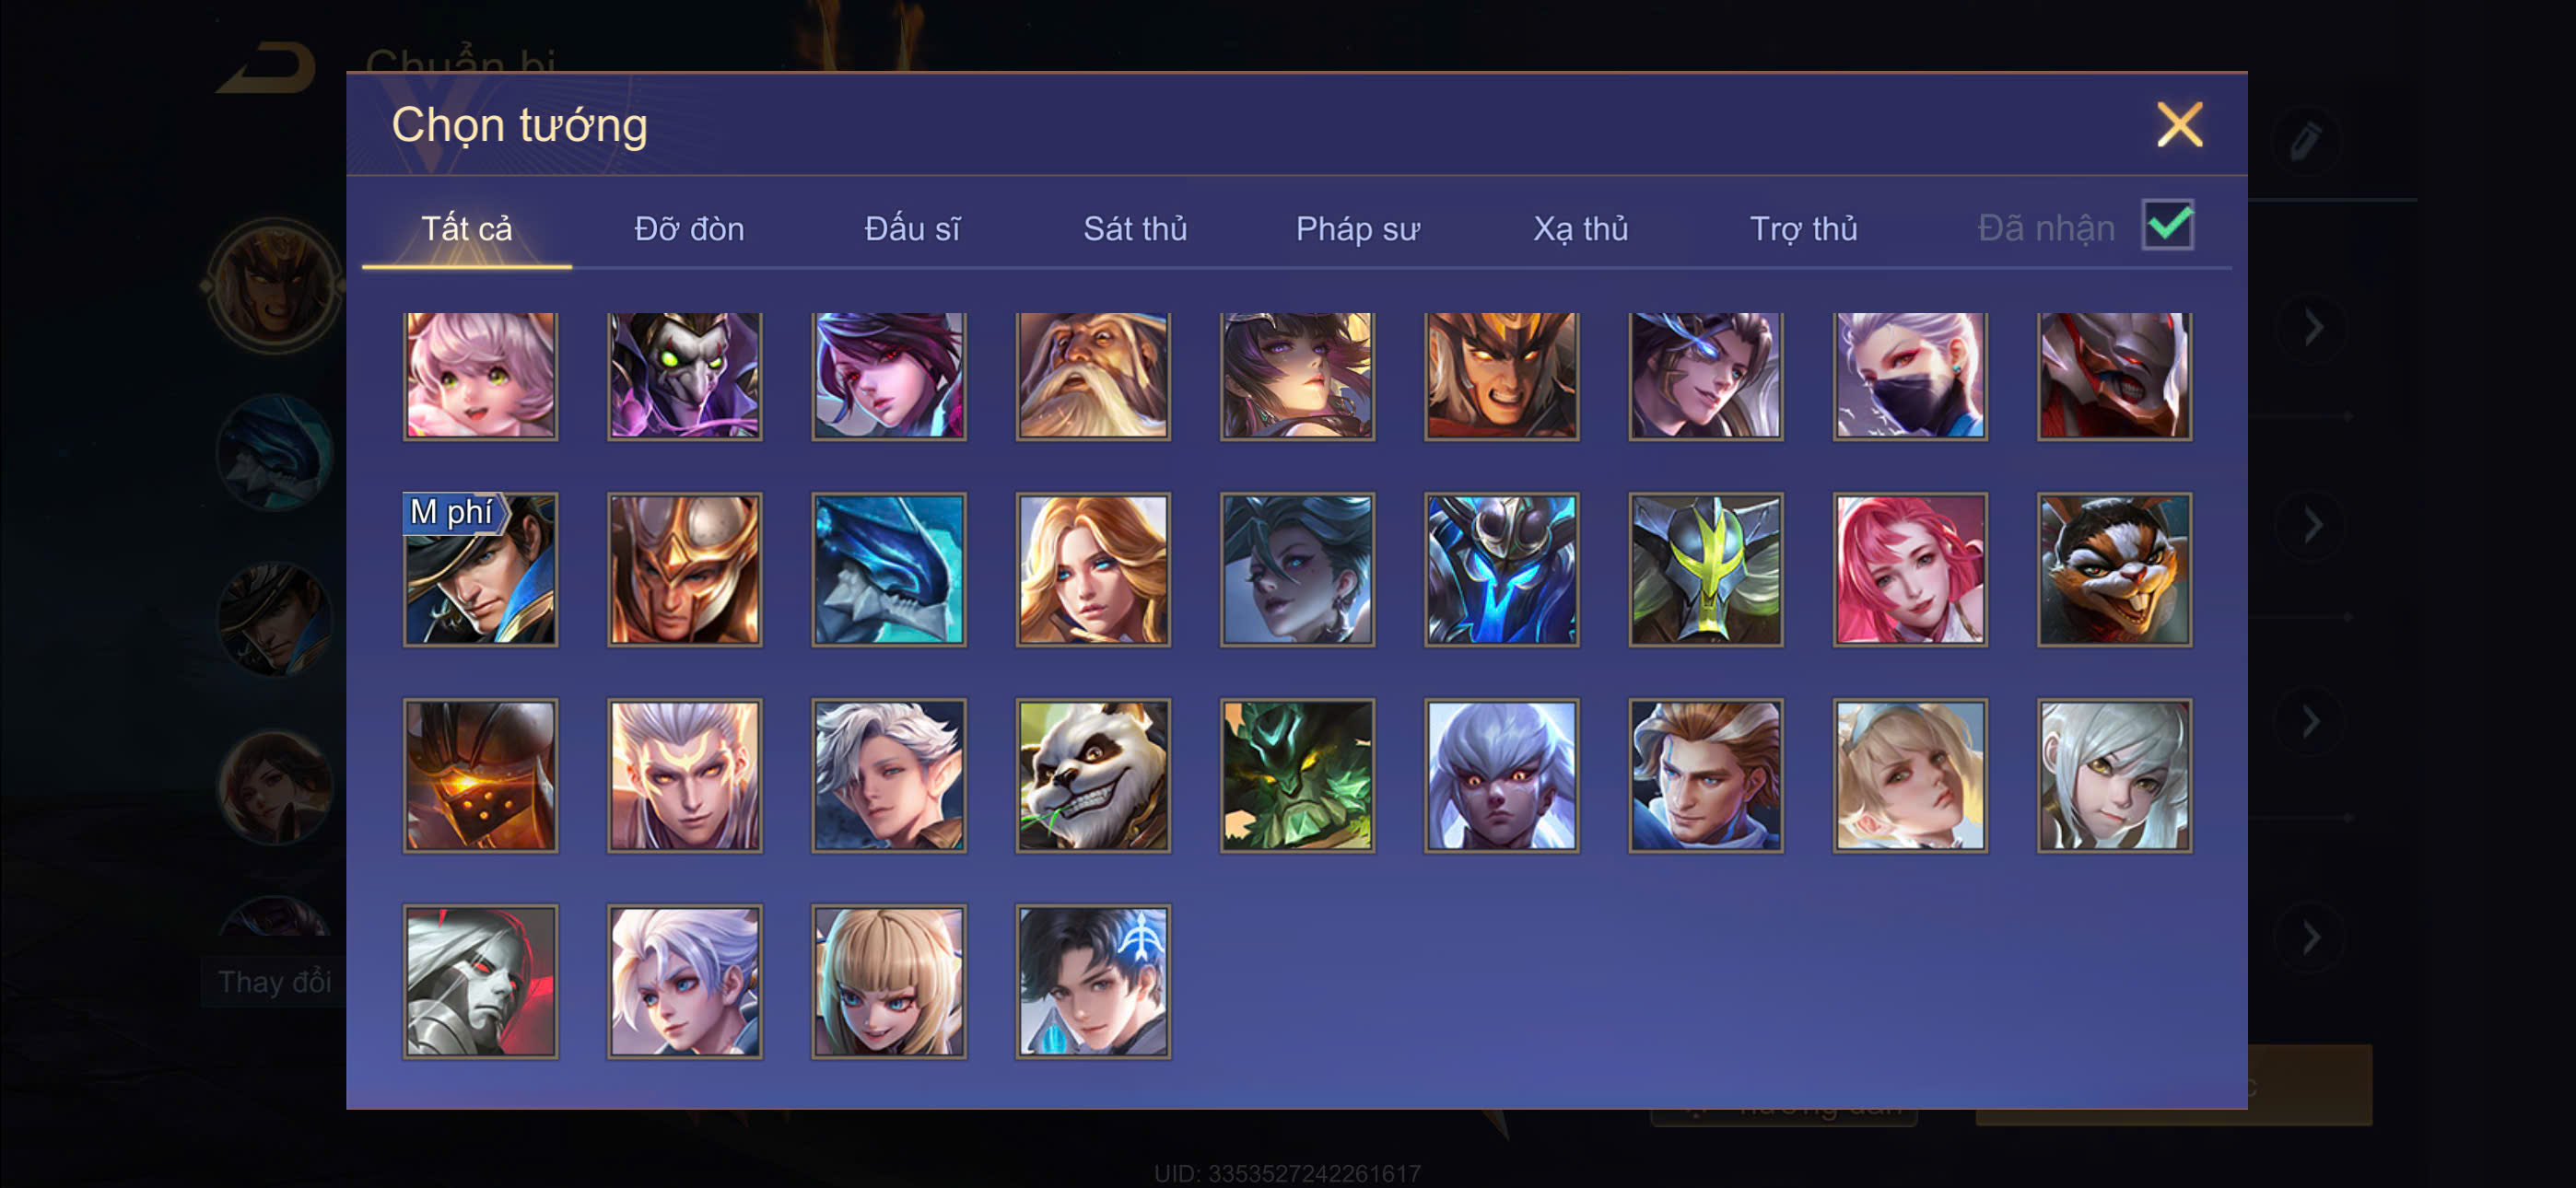Select the 'Tất cả' tab
The height and width of the screenshot is (1188, 2576).
point(466,229)
